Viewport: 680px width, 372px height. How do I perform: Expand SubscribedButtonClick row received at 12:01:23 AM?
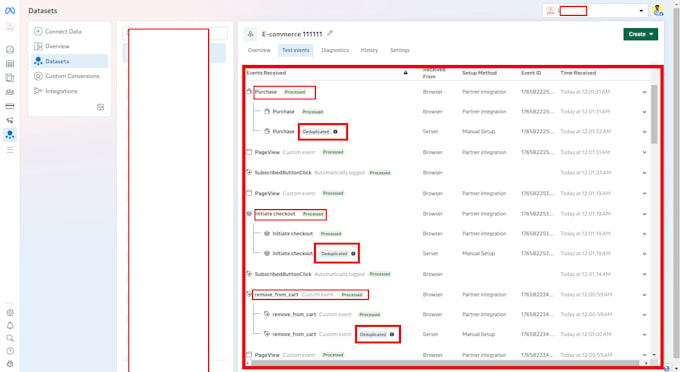644,173
